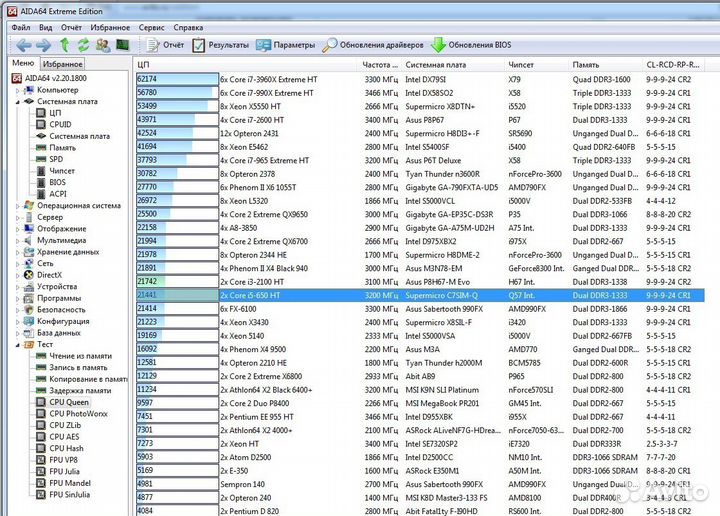This screenshot has width=720, height=516.
Task: Select the Устройства tree item
Action: point(51,286)
